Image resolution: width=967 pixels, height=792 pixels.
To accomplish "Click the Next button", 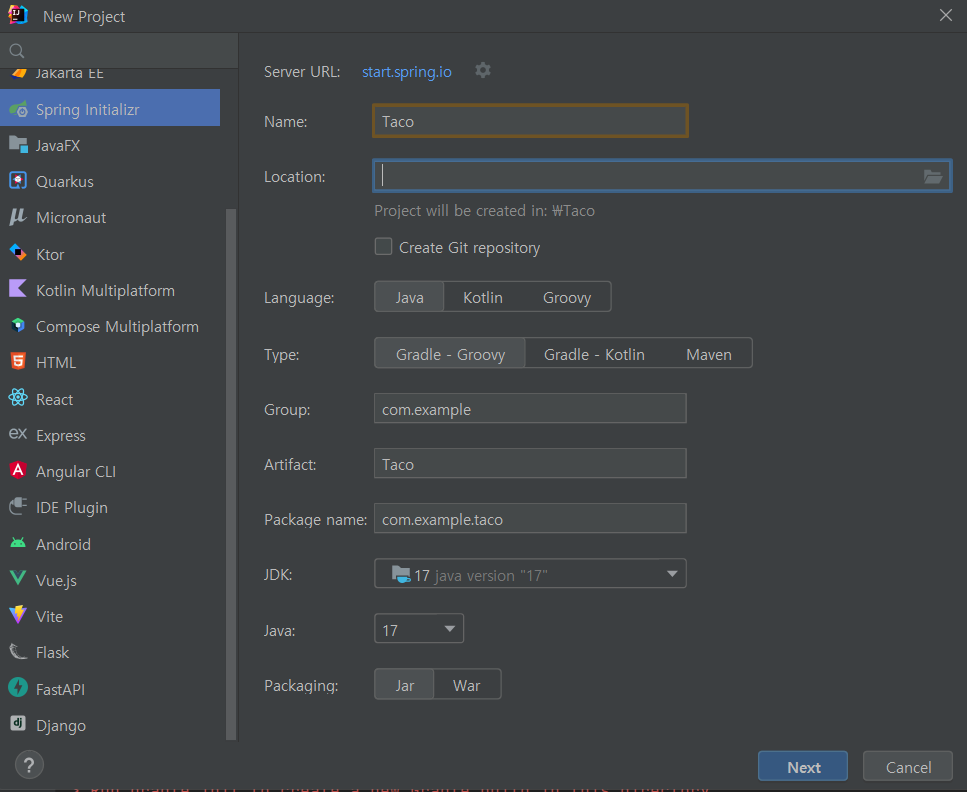I will coord(803,767).
